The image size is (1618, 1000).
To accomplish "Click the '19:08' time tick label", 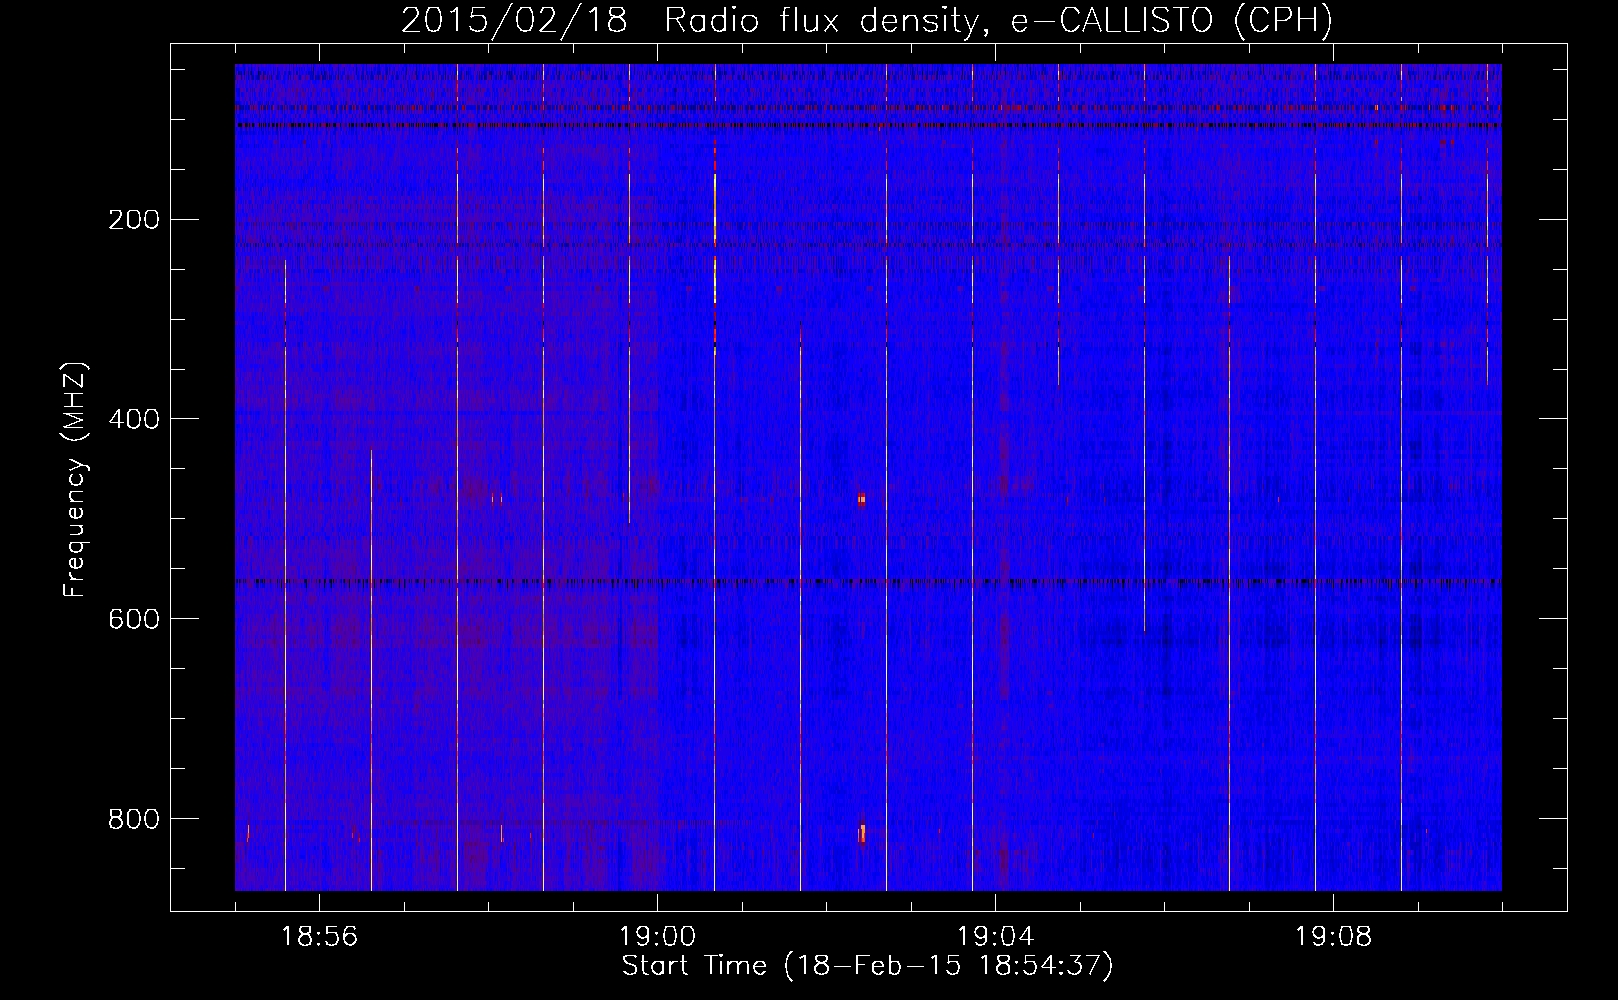I will (x=1333, y=937).
